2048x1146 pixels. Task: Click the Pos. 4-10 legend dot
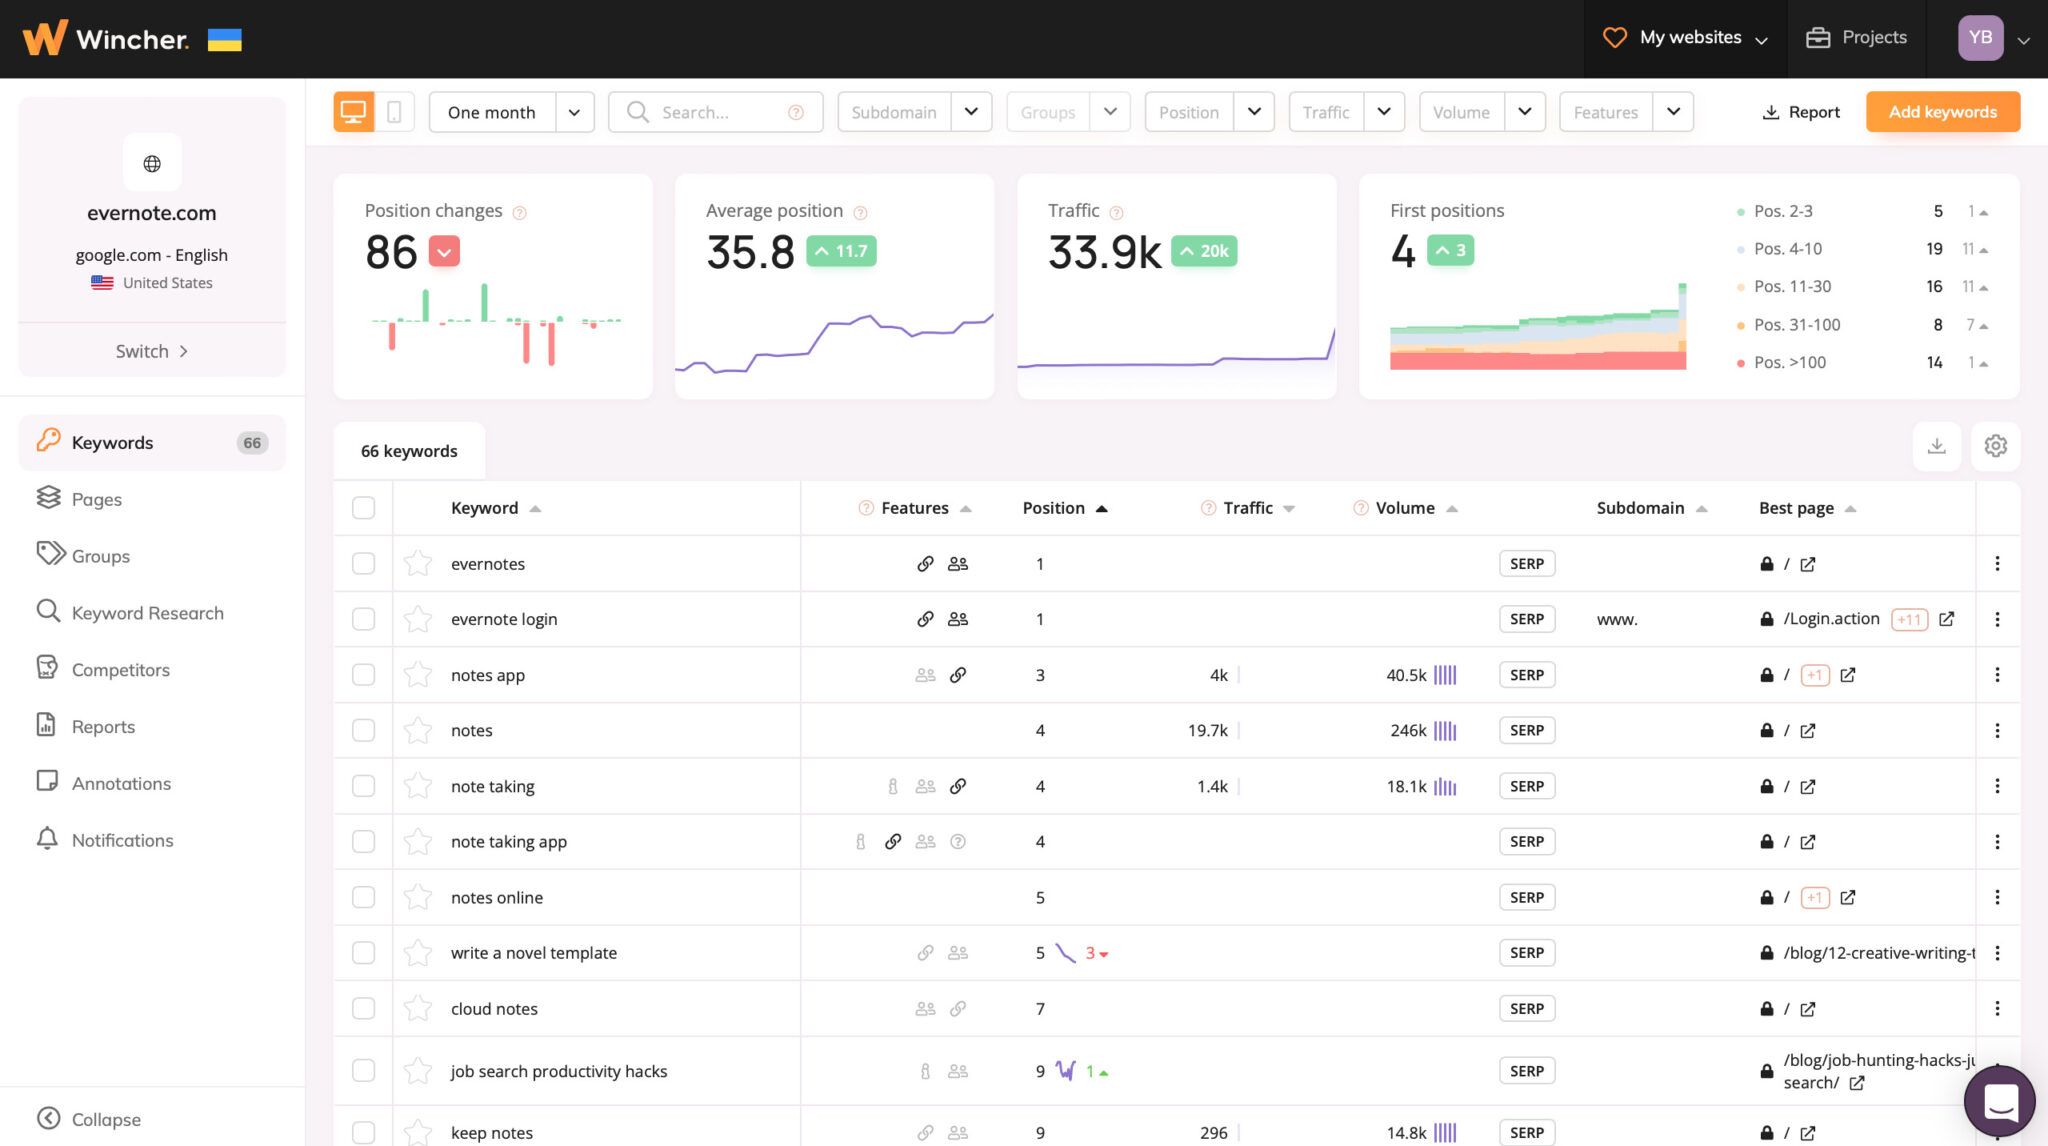[1741, 249]
